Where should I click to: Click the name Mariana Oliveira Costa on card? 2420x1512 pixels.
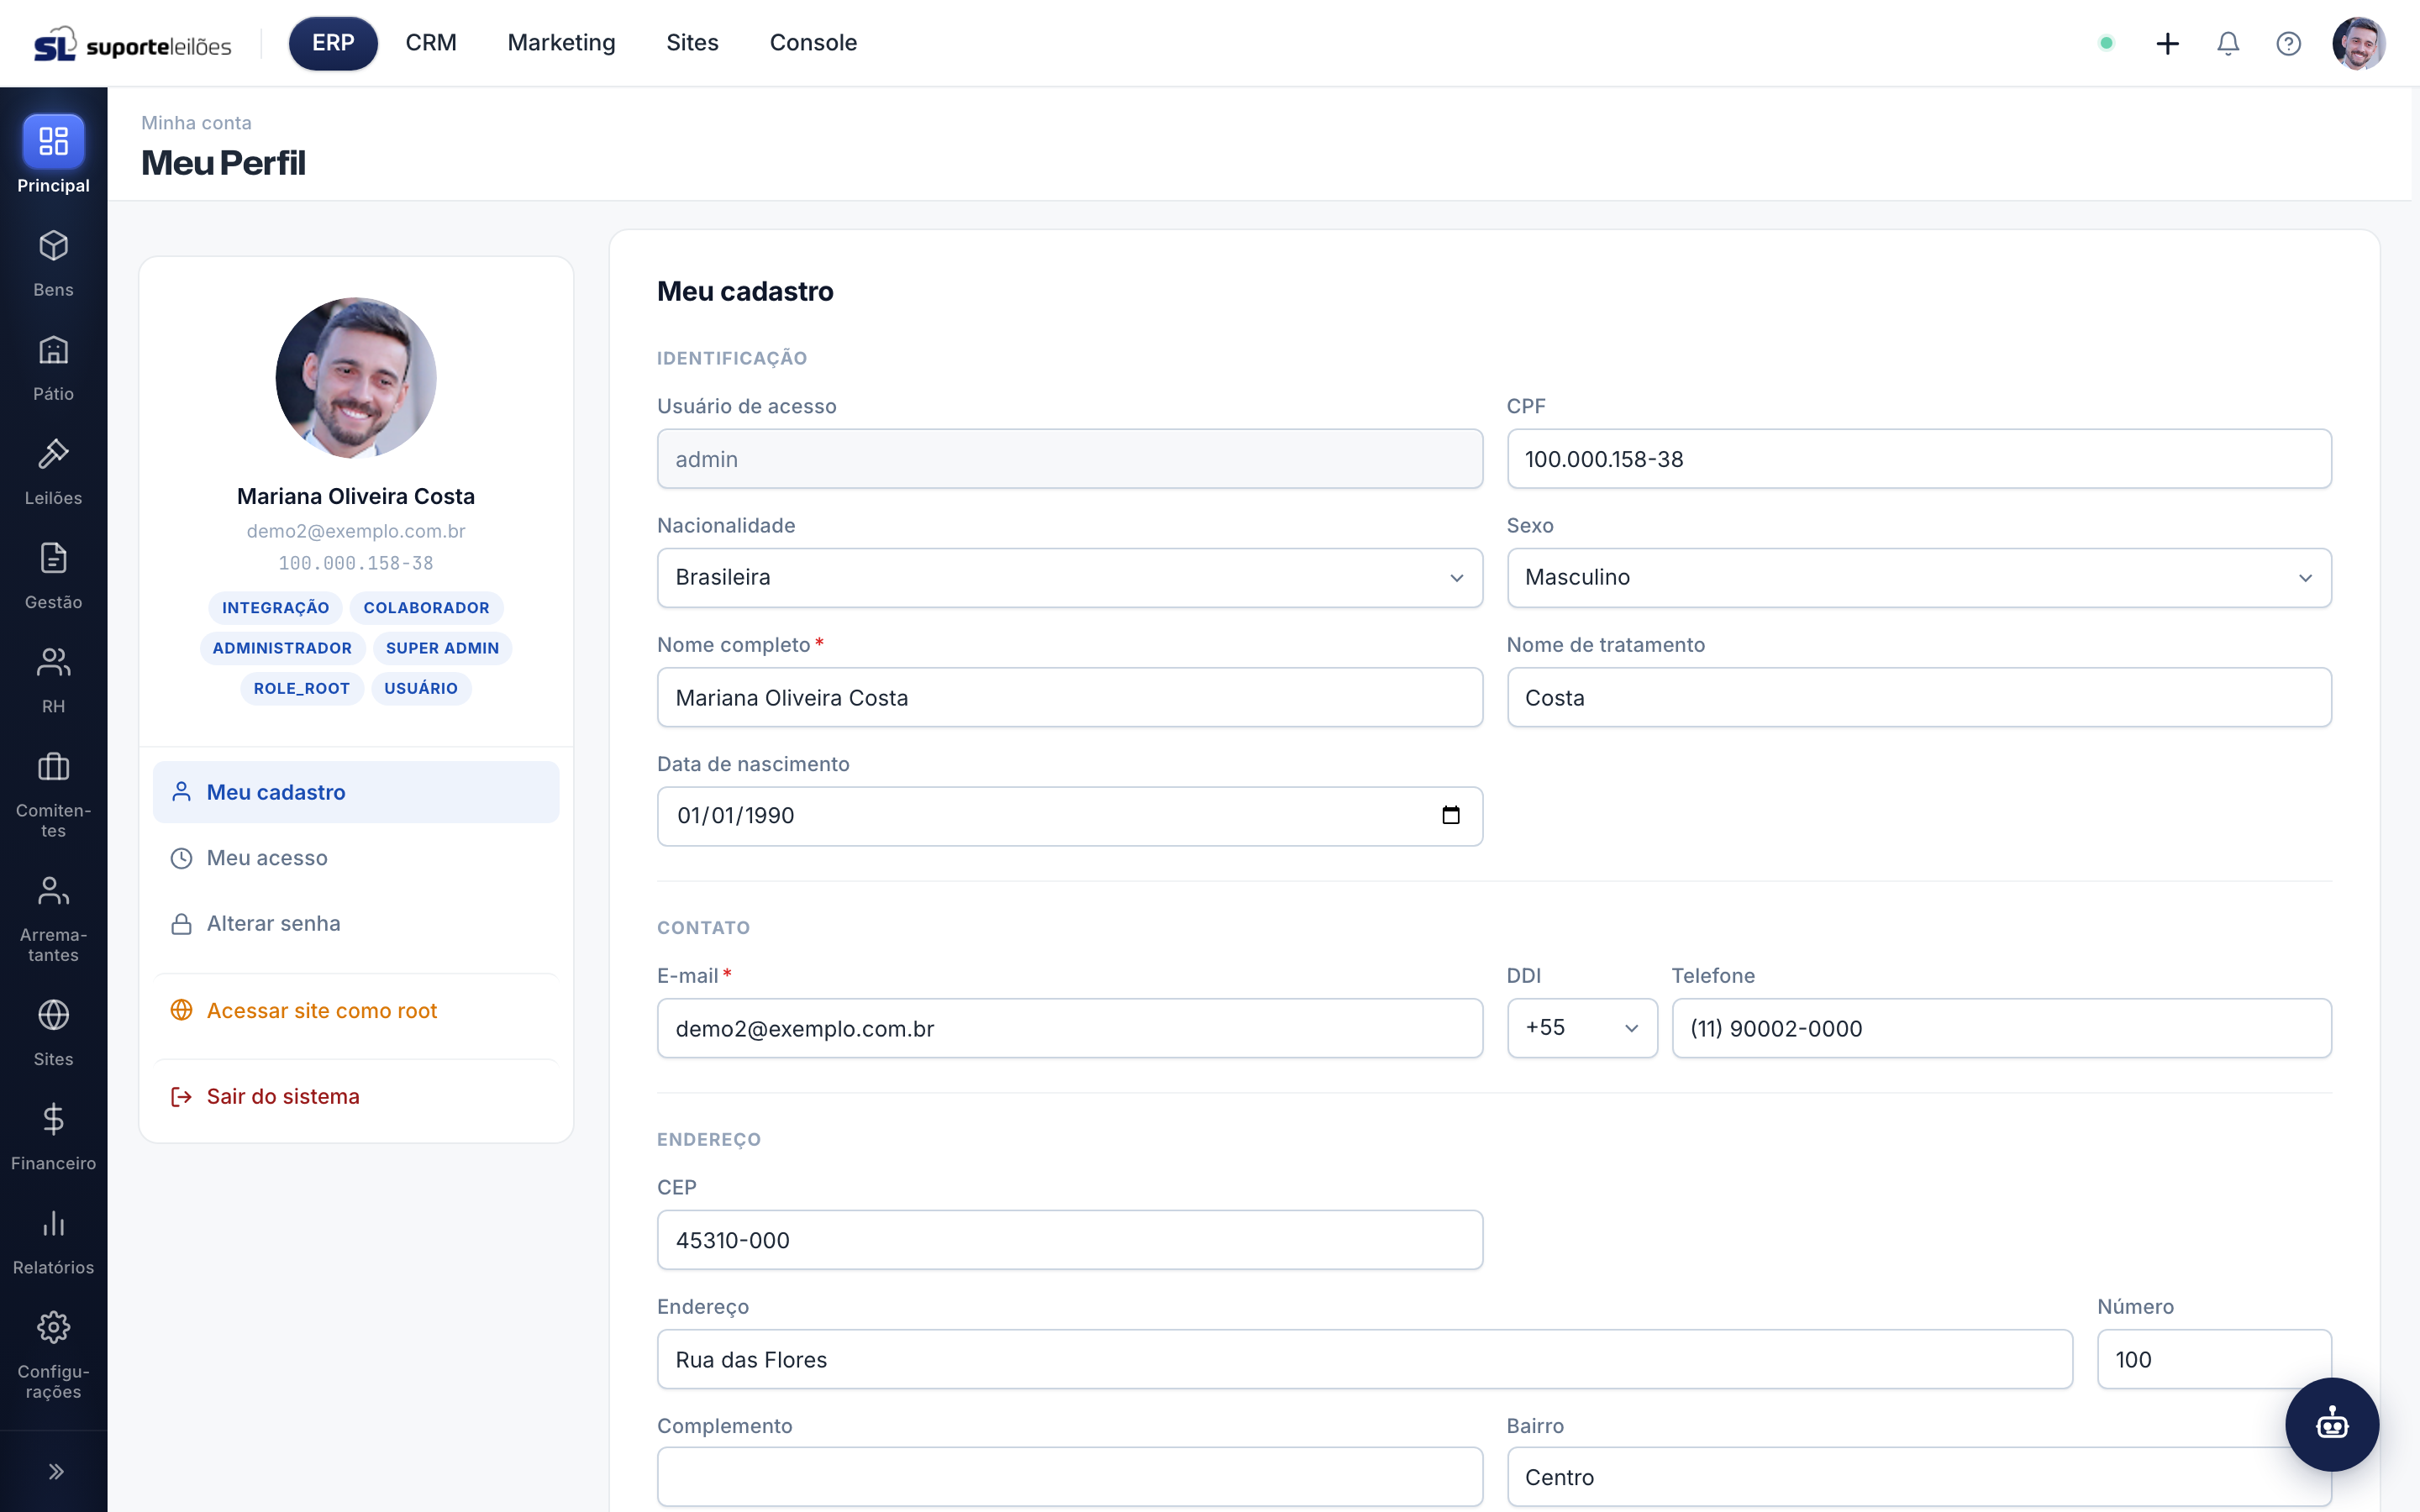coord(356,497)
